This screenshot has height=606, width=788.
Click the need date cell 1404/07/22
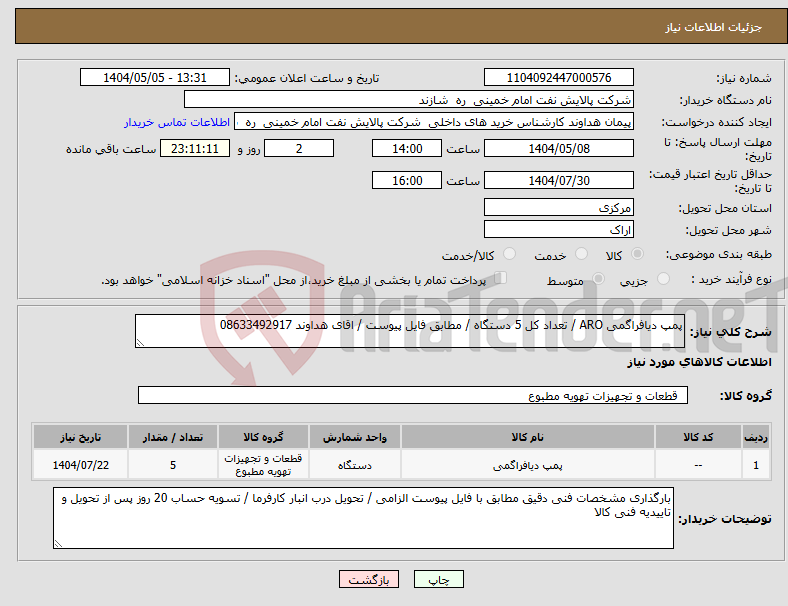[x=80, y=465]
